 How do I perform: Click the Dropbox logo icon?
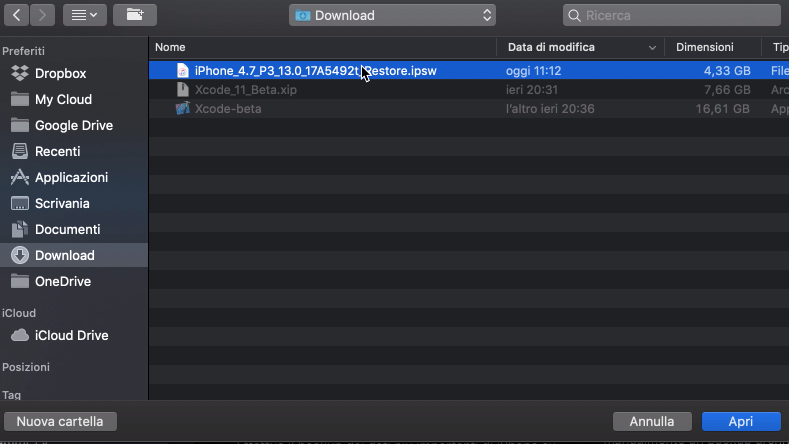(20, 73)
